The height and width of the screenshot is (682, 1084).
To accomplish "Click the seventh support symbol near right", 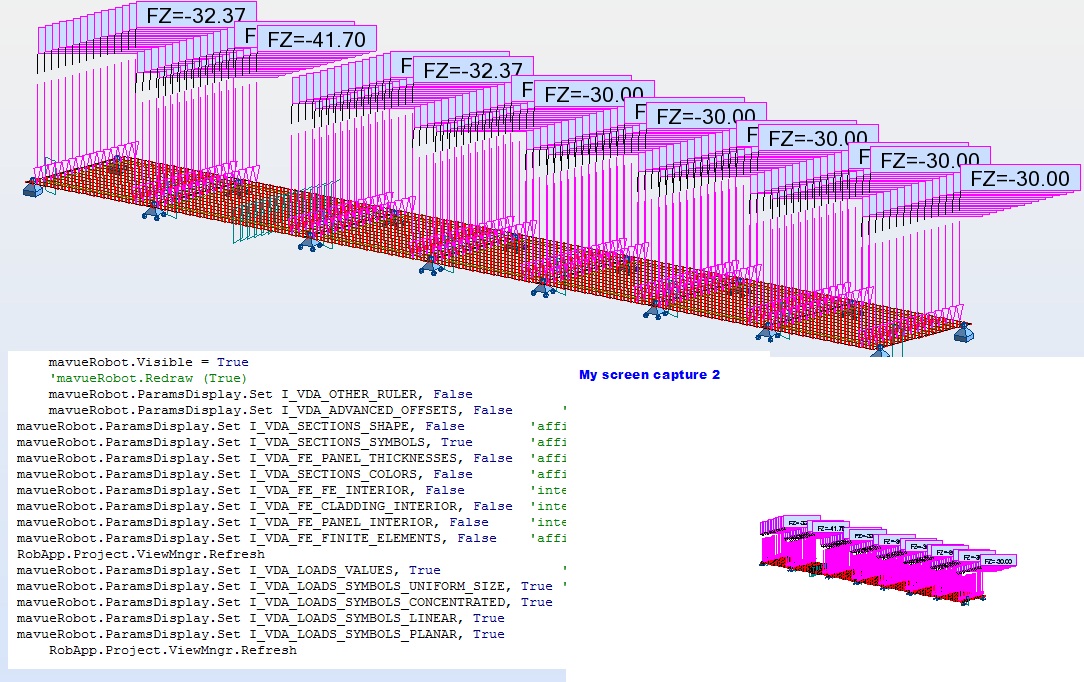I will (x=767, y=333).
